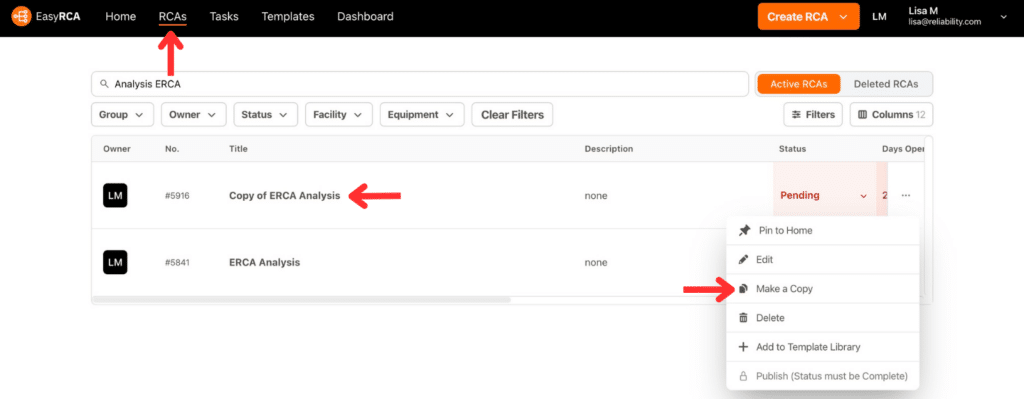The image size is (1024, 399).
Task: Open the three-dot menu for row #5916
Action: pos(906,195)
